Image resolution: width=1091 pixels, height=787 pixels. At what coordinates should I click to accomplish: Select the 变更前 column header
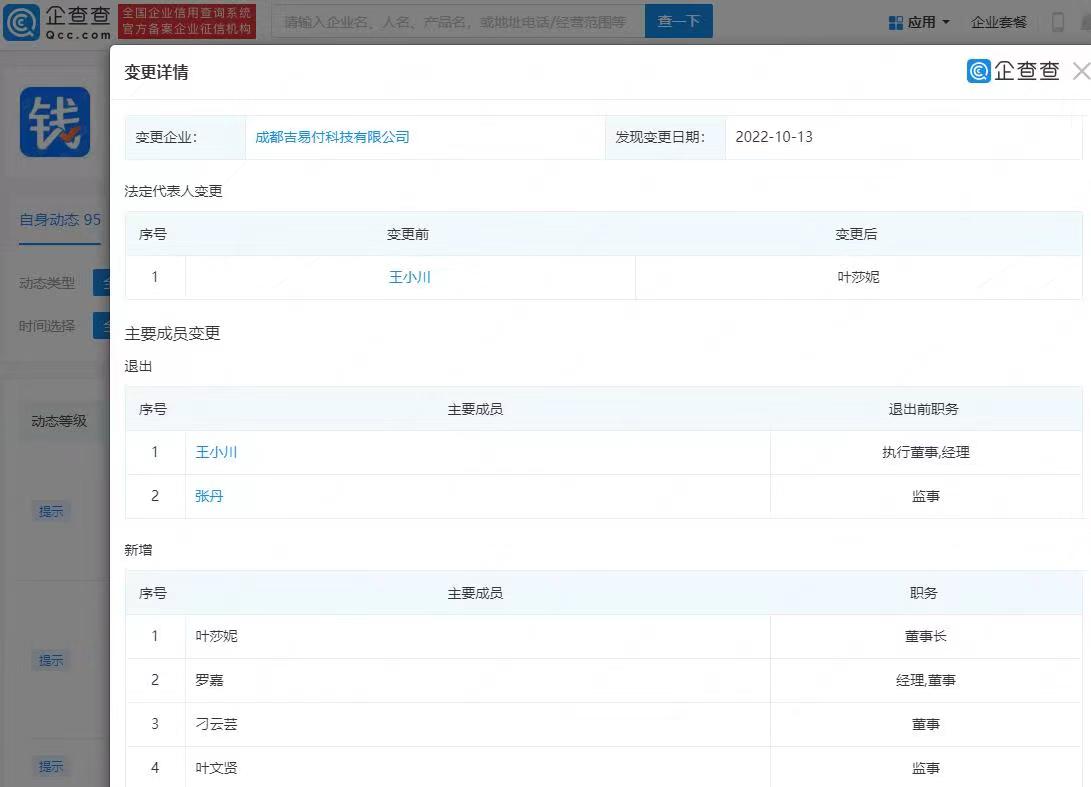[408, 234]
